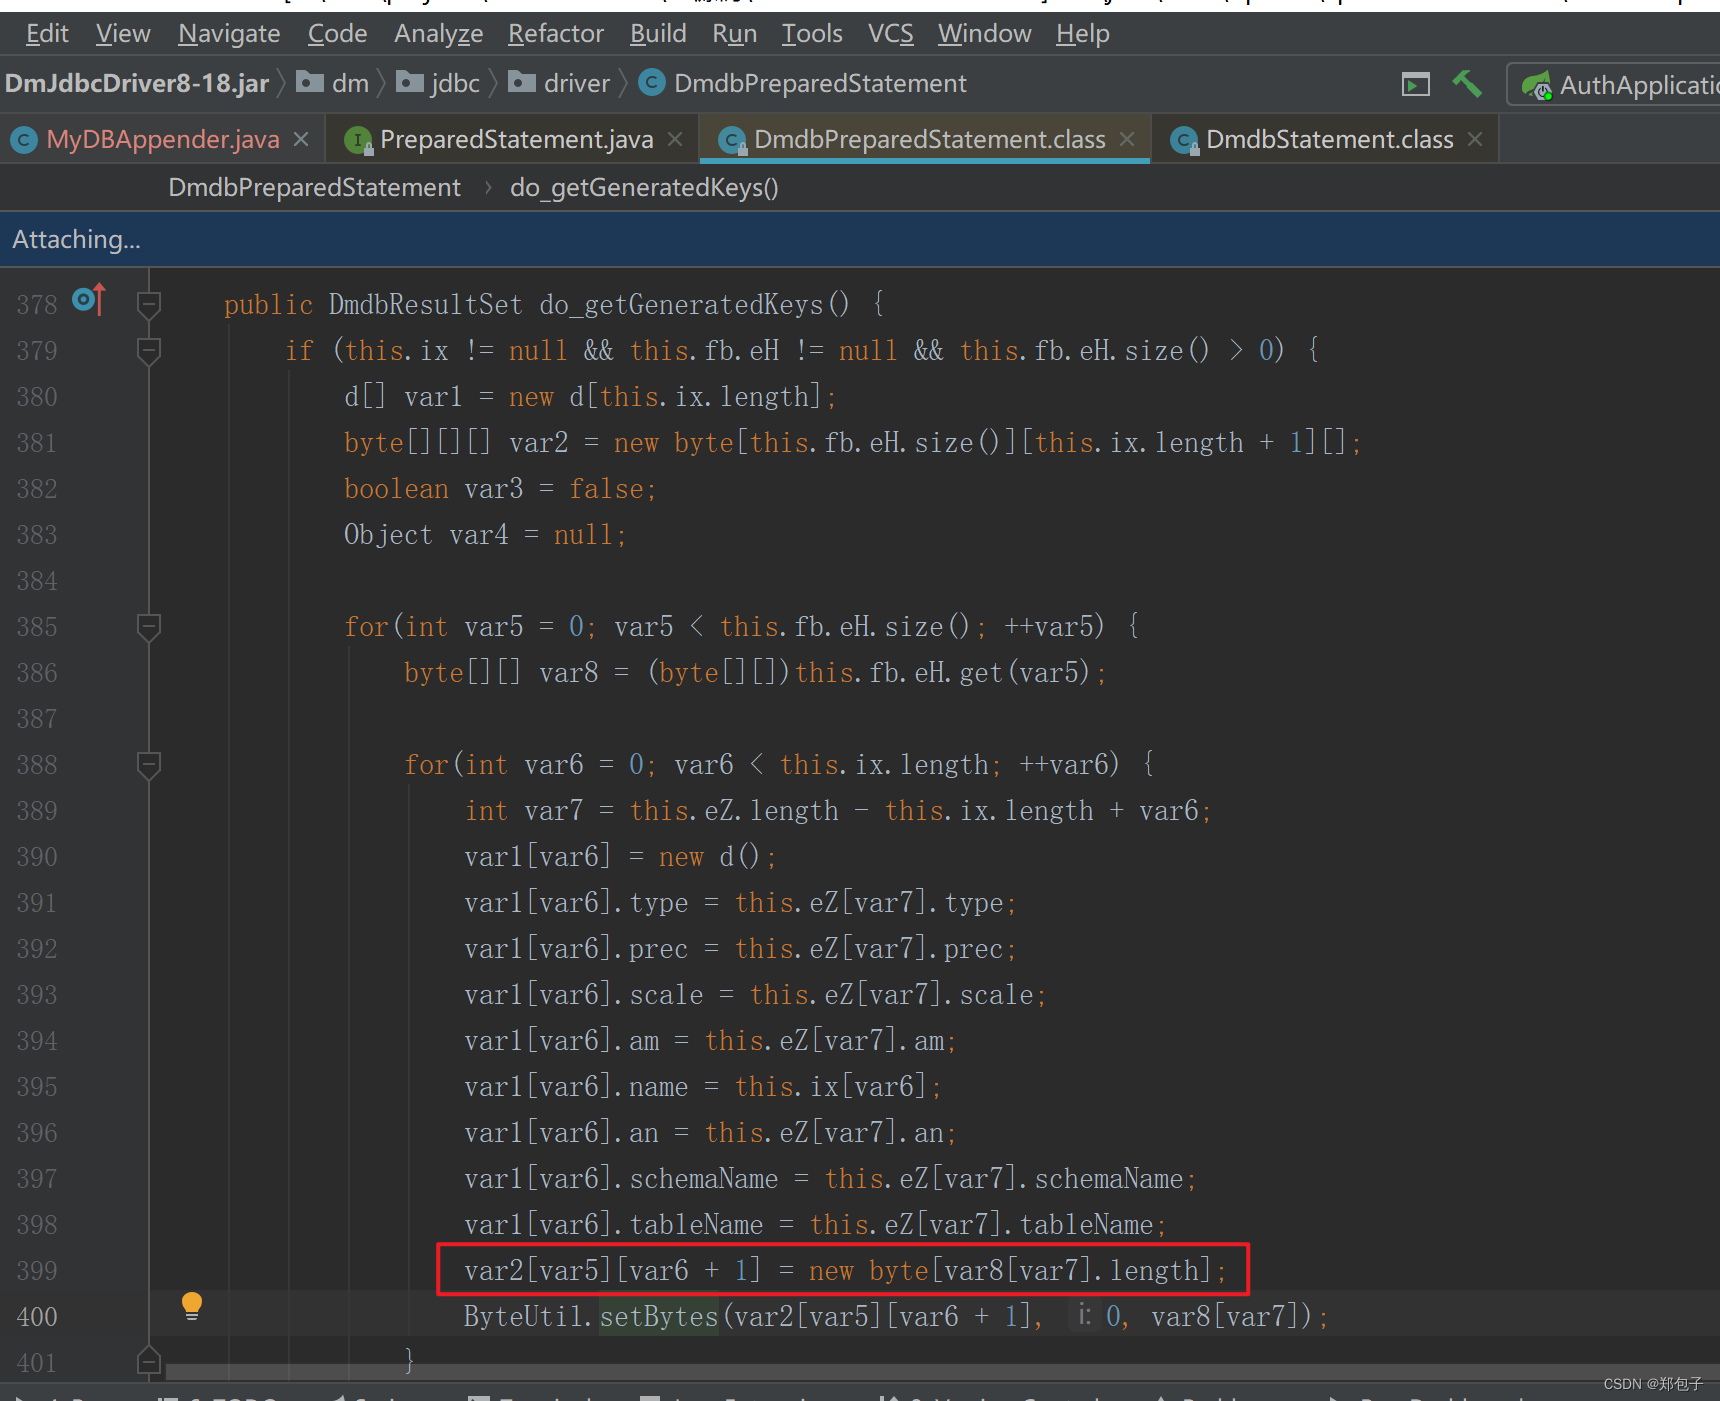
Task: Click DmJdbcDriver8-18.jar breadcrumb
Action: click(137, 83)
